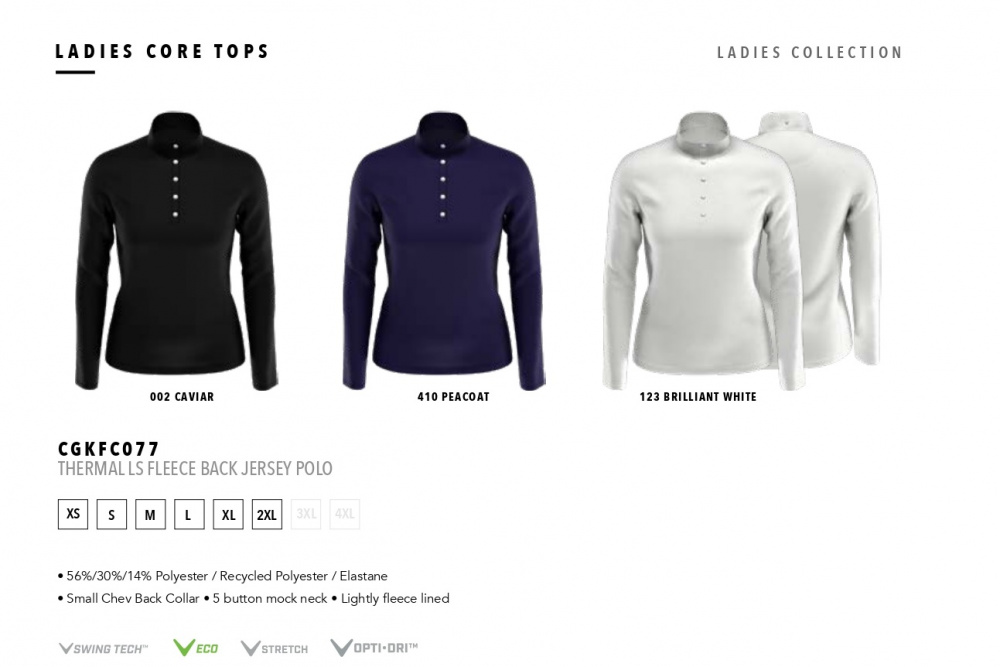Open the navy Peacoat polo image
This screenshot has width=1000, height=667.
(444, 251)
